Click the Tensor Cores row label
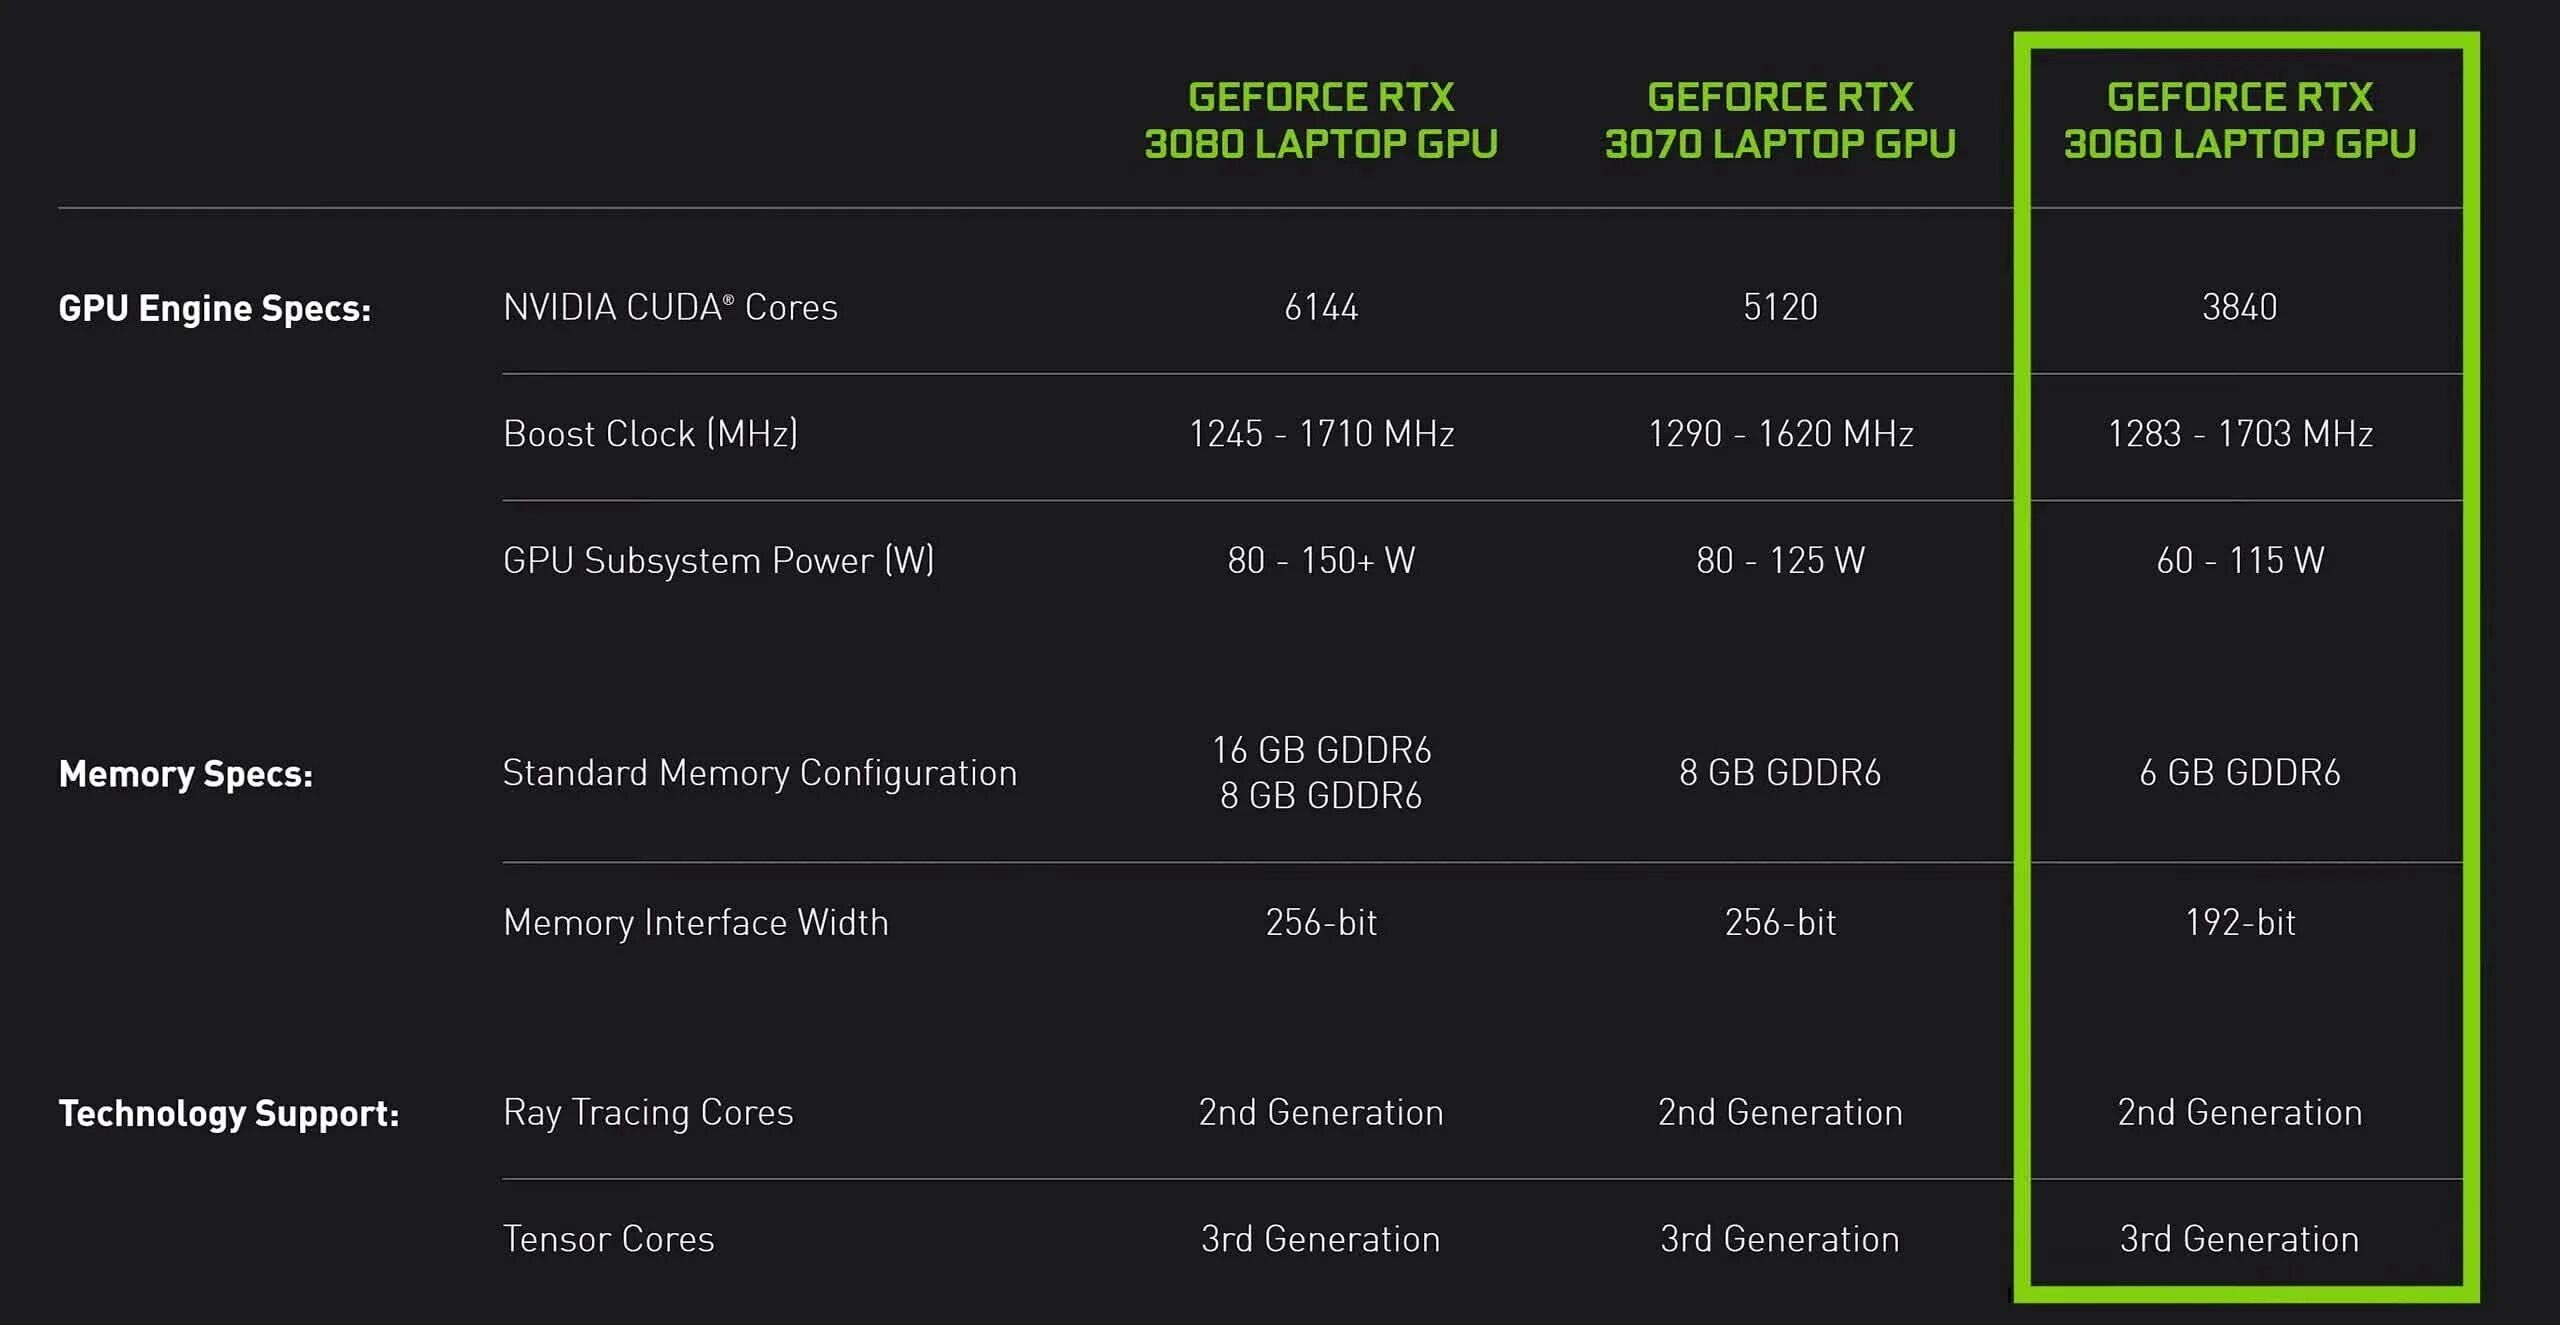2560x1325 pixels. [x=608, y=1239]
